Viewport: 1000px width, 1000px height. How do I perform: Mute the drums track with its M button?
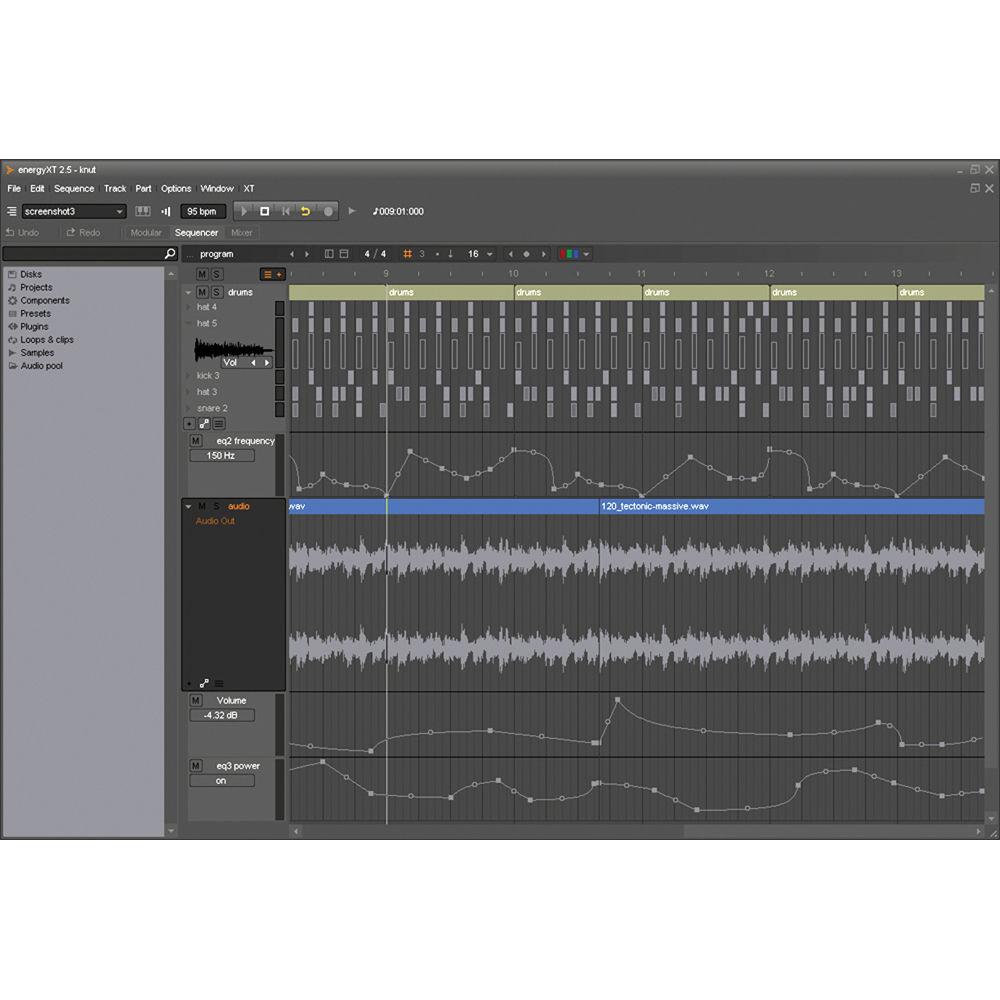[201, 292]
